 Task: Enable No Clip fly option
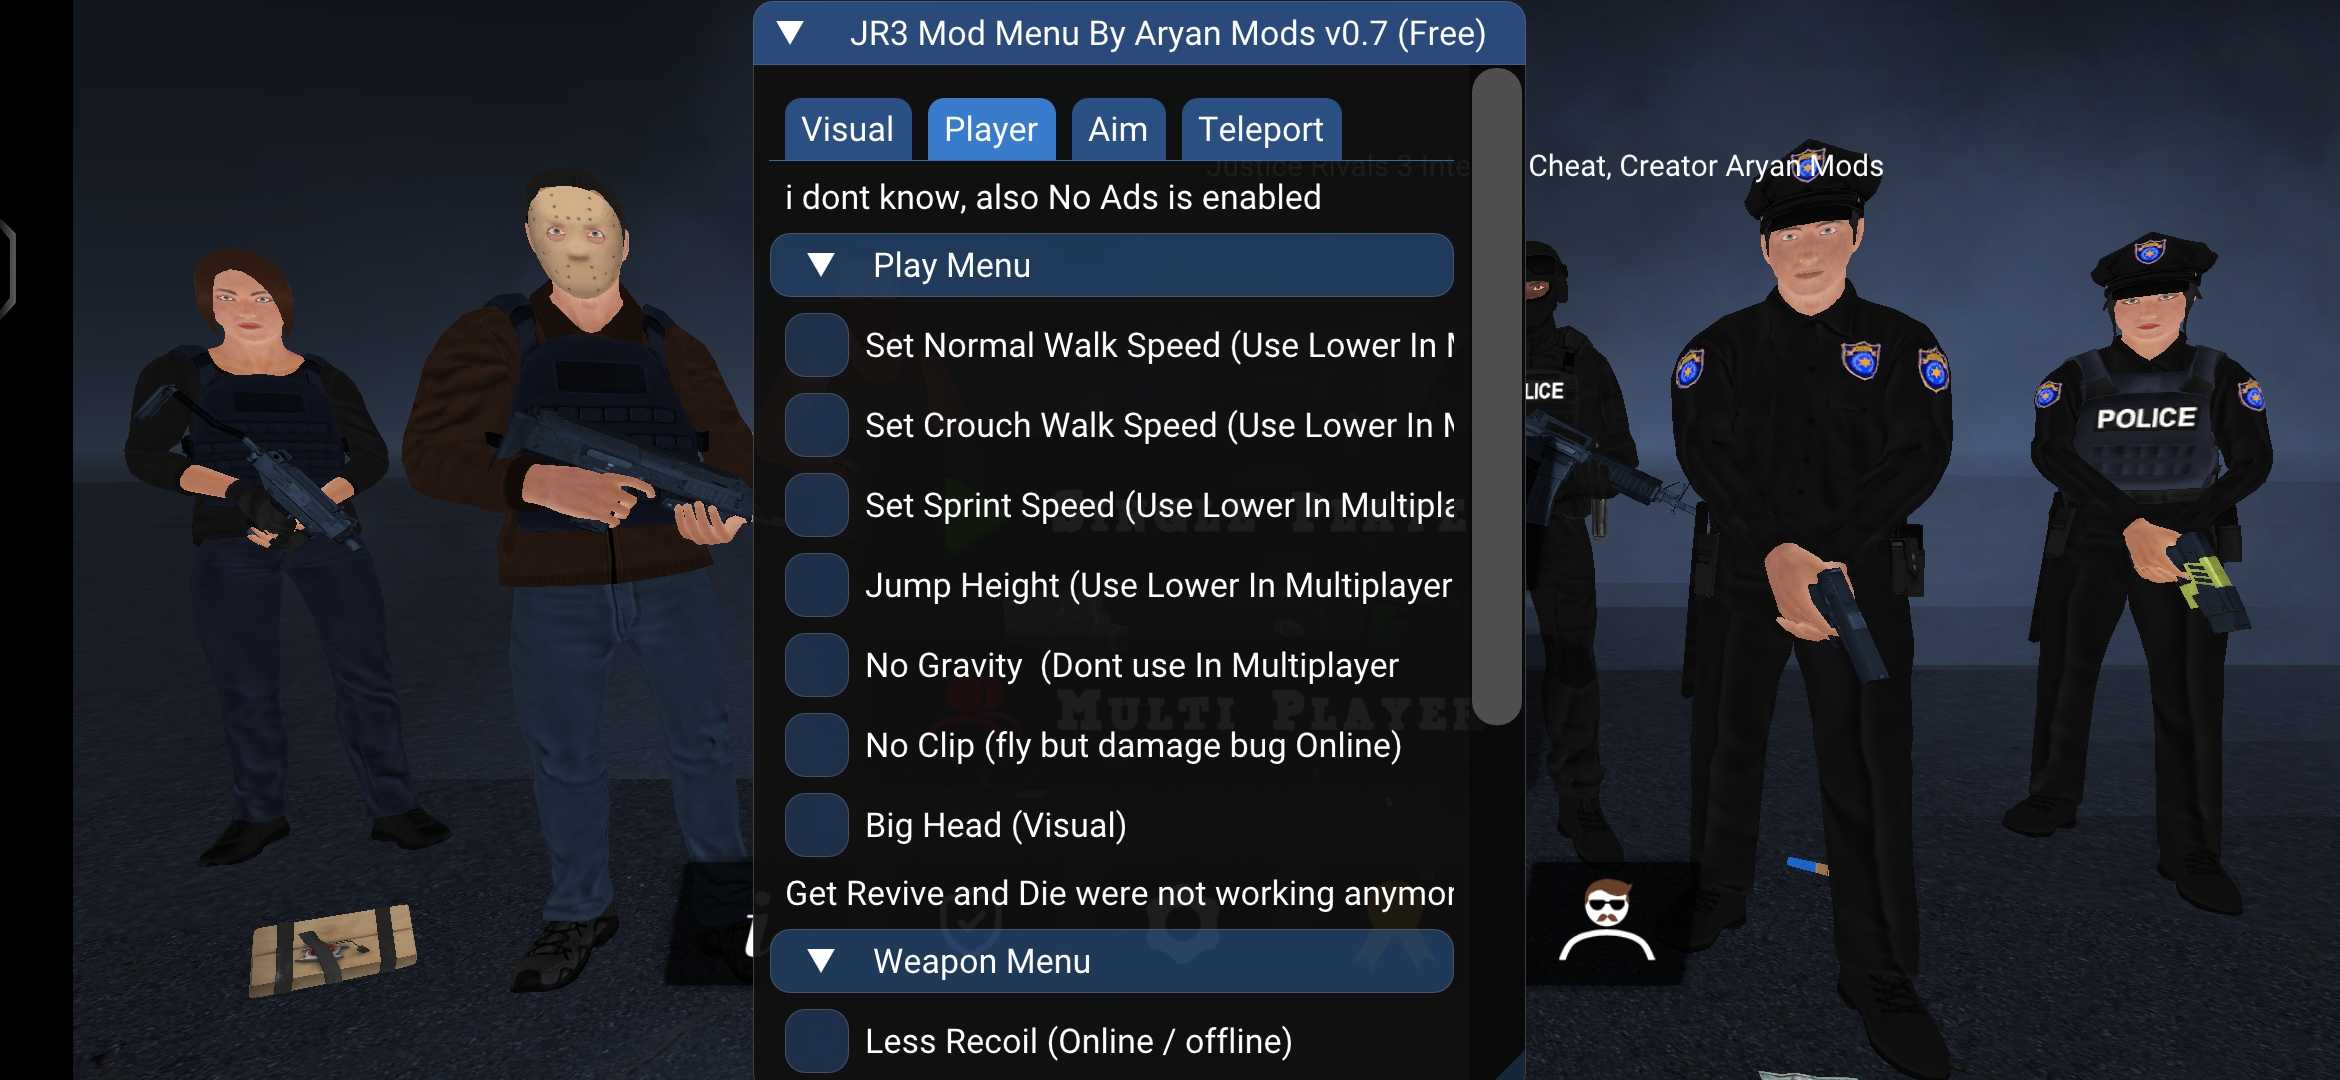pos(817,745)
